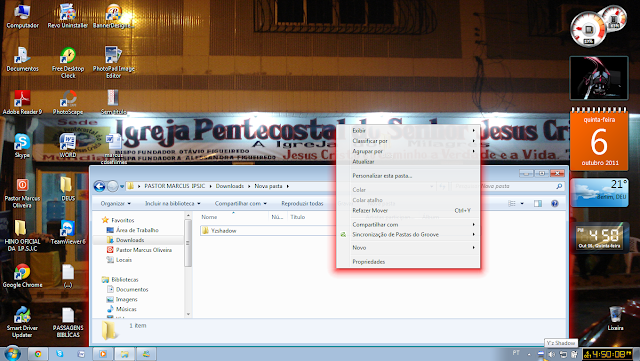
Task: Click the TeamViewer 6 desktop icon
Action: [68, 232]
